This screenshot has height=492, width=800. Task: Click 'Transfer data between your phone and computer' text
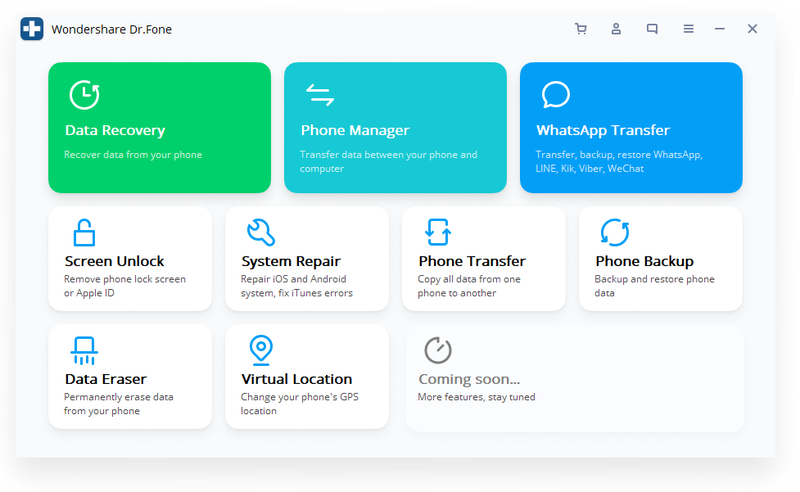[389, 161]
